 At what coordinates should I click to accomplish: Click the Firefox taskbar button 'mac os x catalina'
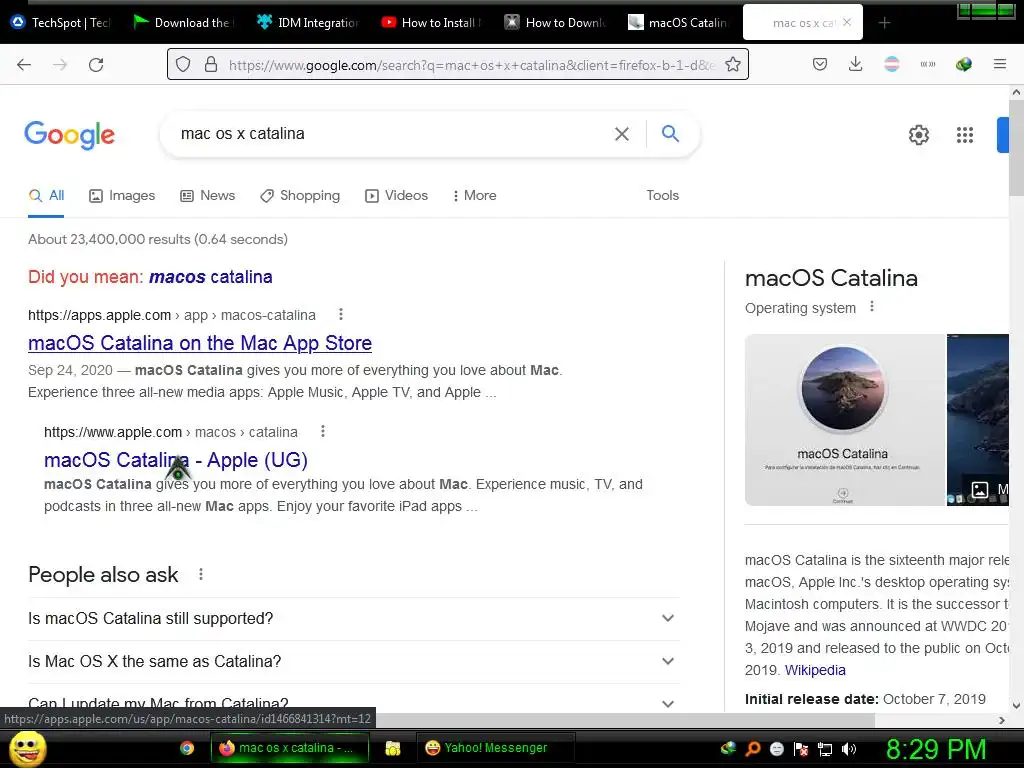(290, 748)
